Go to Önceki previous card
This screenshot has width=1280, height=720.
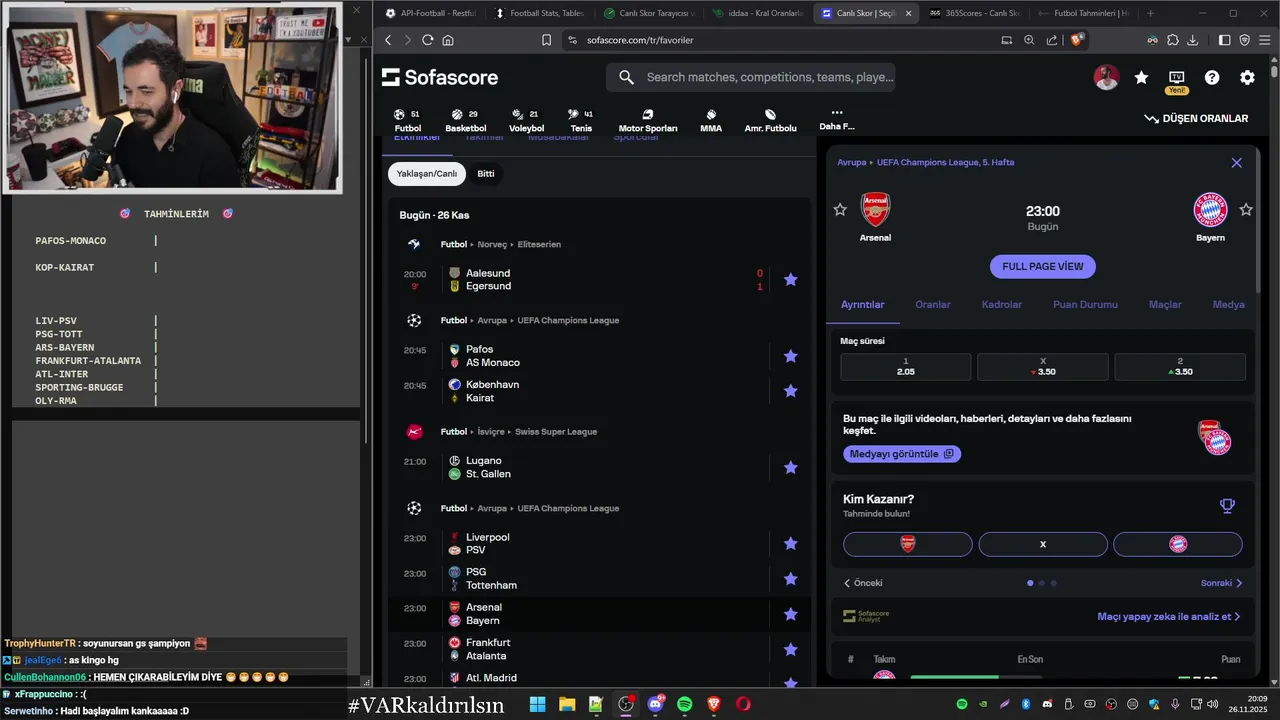pos(863,583)
